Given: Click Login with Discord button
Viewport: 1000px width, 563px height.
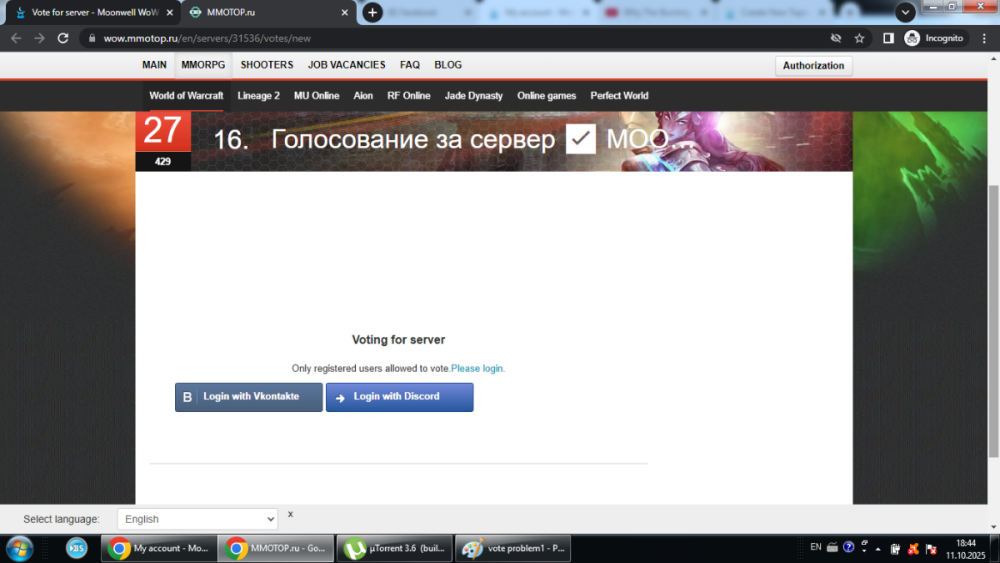Looking at the screenshot, I should click(399, 397).
